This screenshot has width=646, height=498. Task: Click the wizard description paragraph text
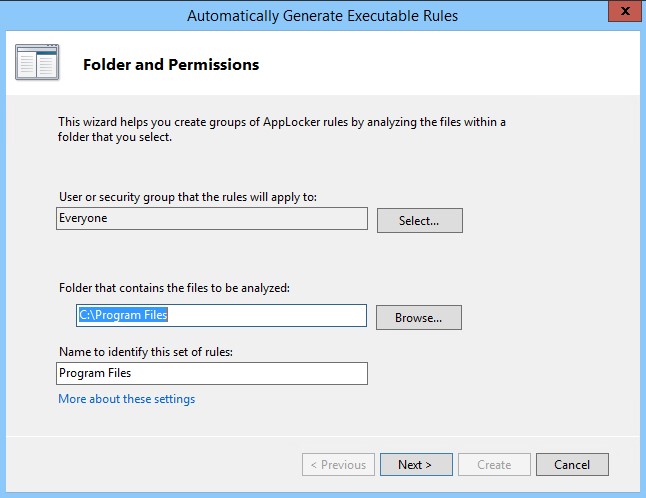(281, 130)
